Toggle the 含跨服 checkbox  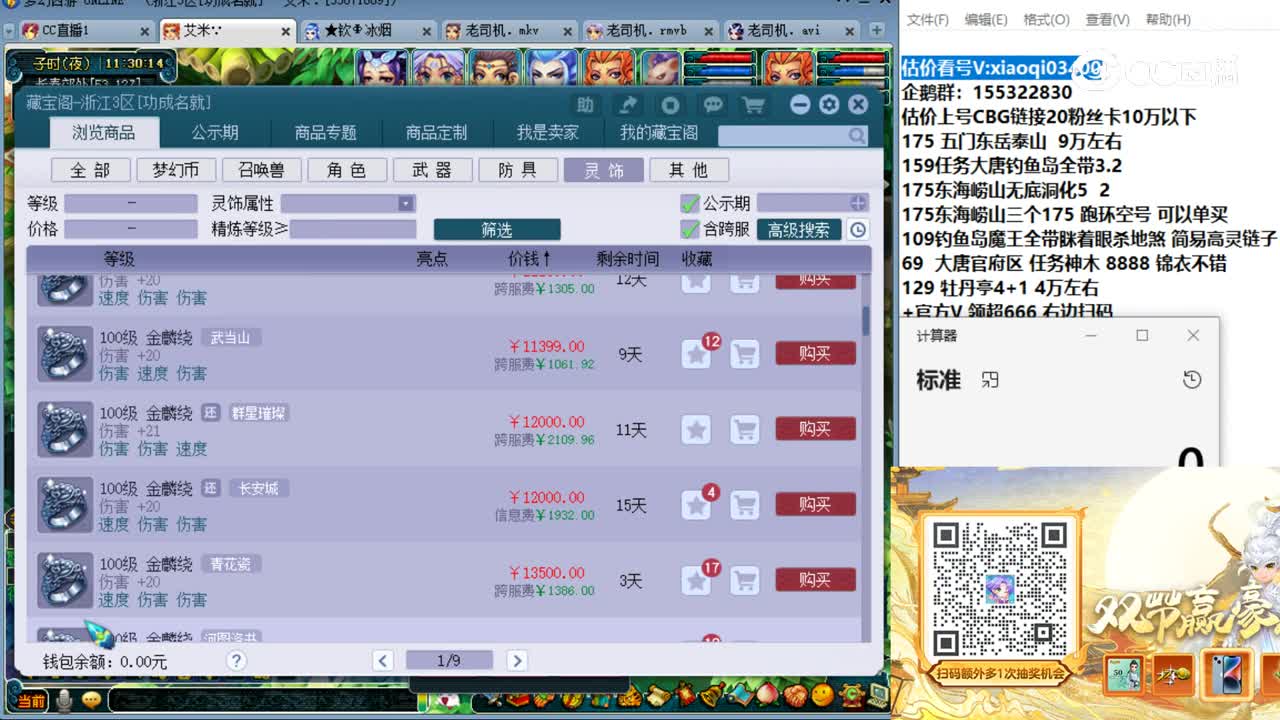689,229
